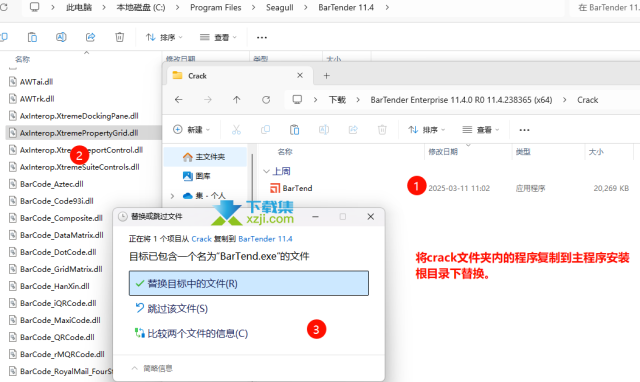Open the 排序 sort dropdown in BarTender 11.4 window
This screenshot has height=382, width=640.
pyautogui.click(x=164, y=37)
